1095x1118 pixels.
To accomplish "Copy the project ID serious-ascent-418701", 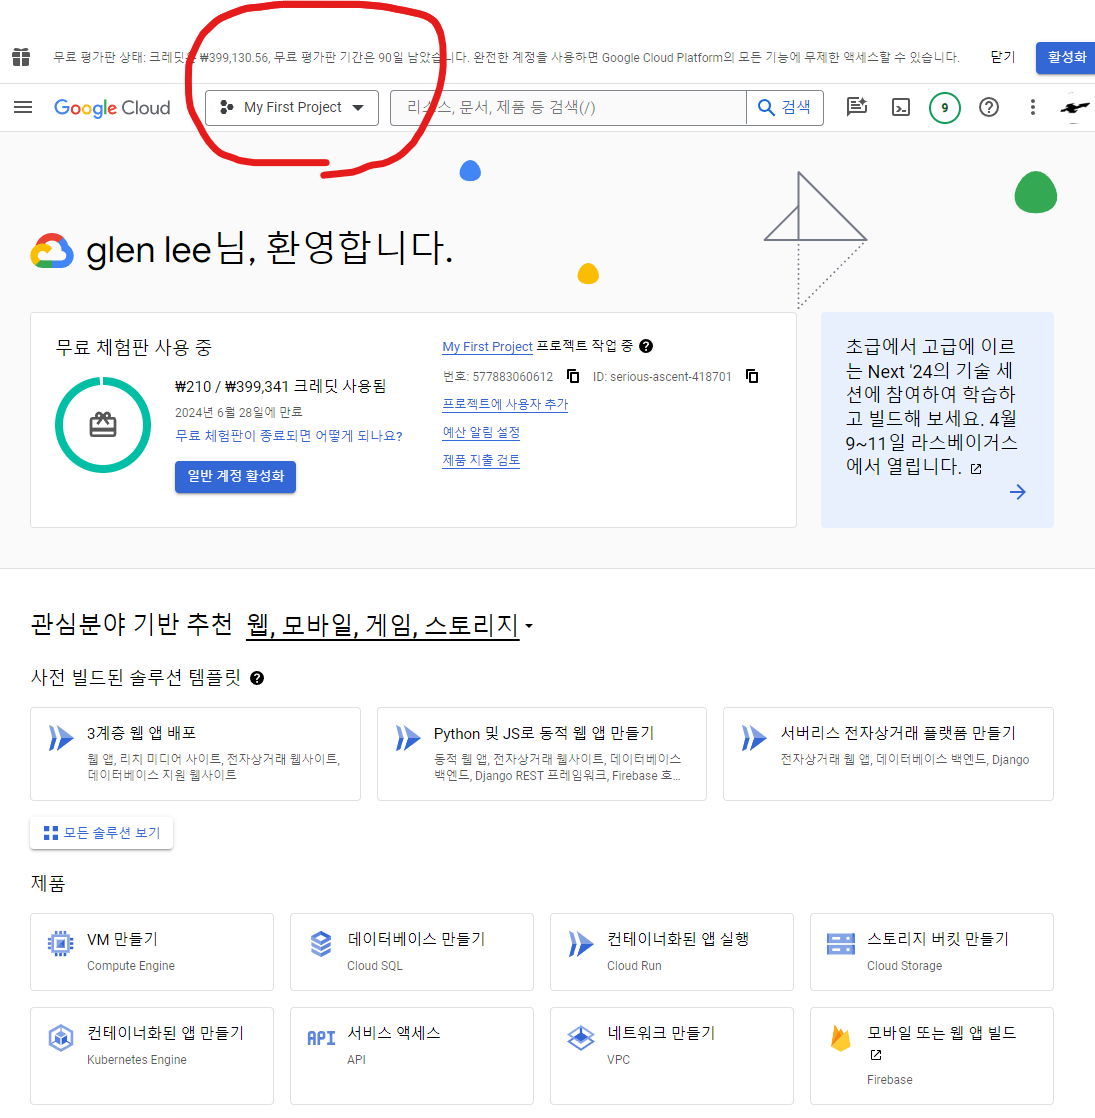I will pos(751,376).
